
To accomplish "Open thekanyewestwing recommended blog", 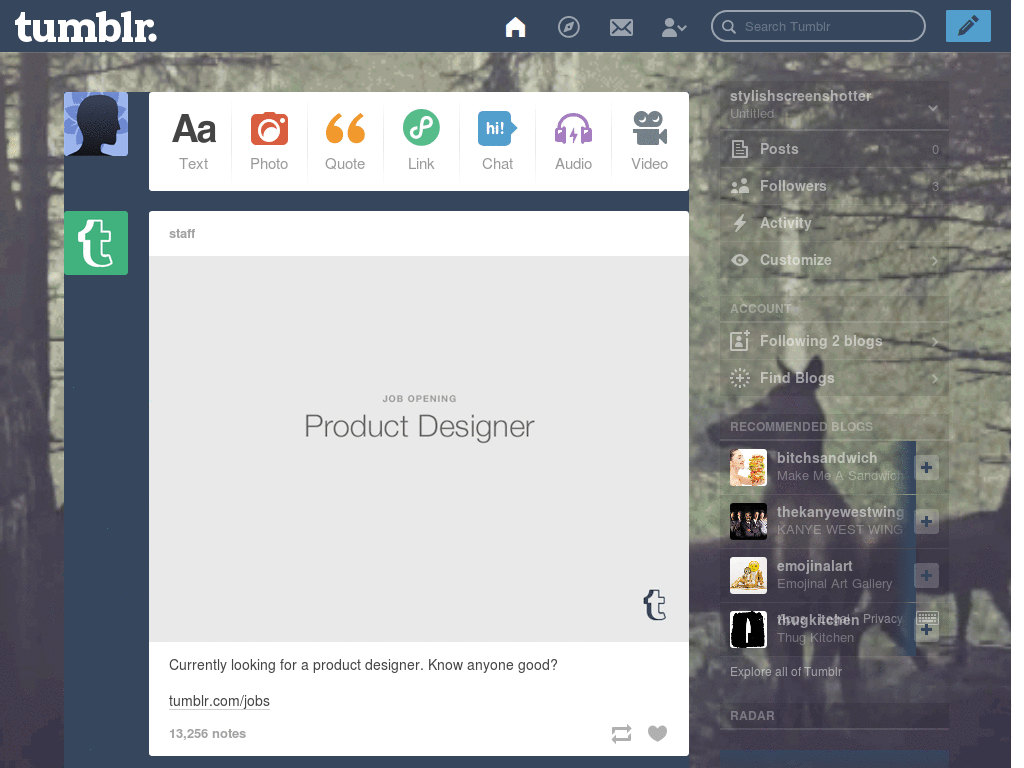I will [x=840, y=512].
